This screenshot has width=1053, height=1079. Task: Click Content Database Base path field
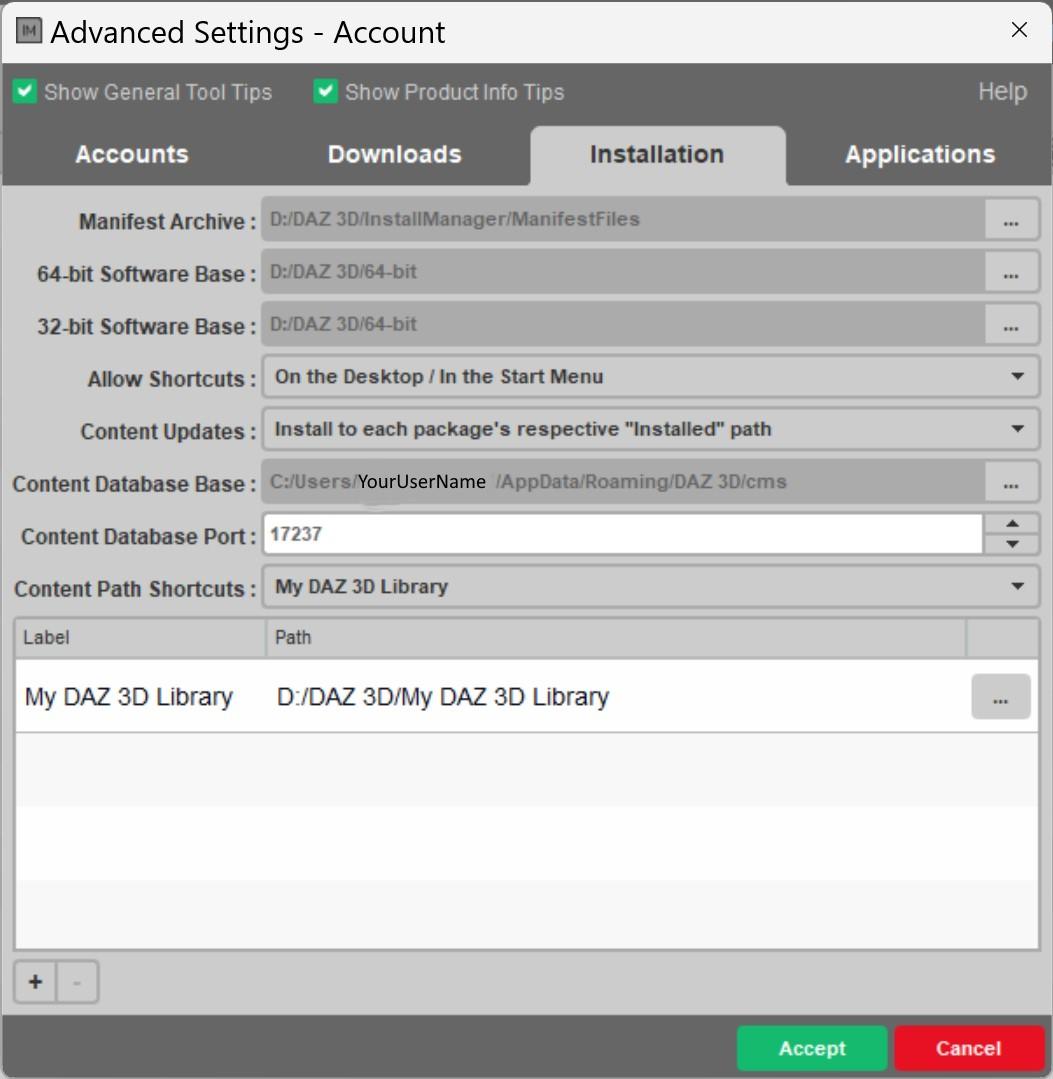(x=624, y=482)
